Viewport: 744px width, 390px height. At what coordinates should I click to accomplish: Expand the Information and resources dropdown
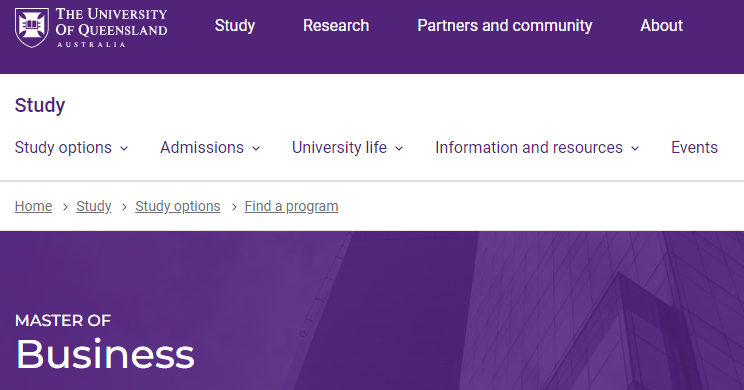point(537,148)
